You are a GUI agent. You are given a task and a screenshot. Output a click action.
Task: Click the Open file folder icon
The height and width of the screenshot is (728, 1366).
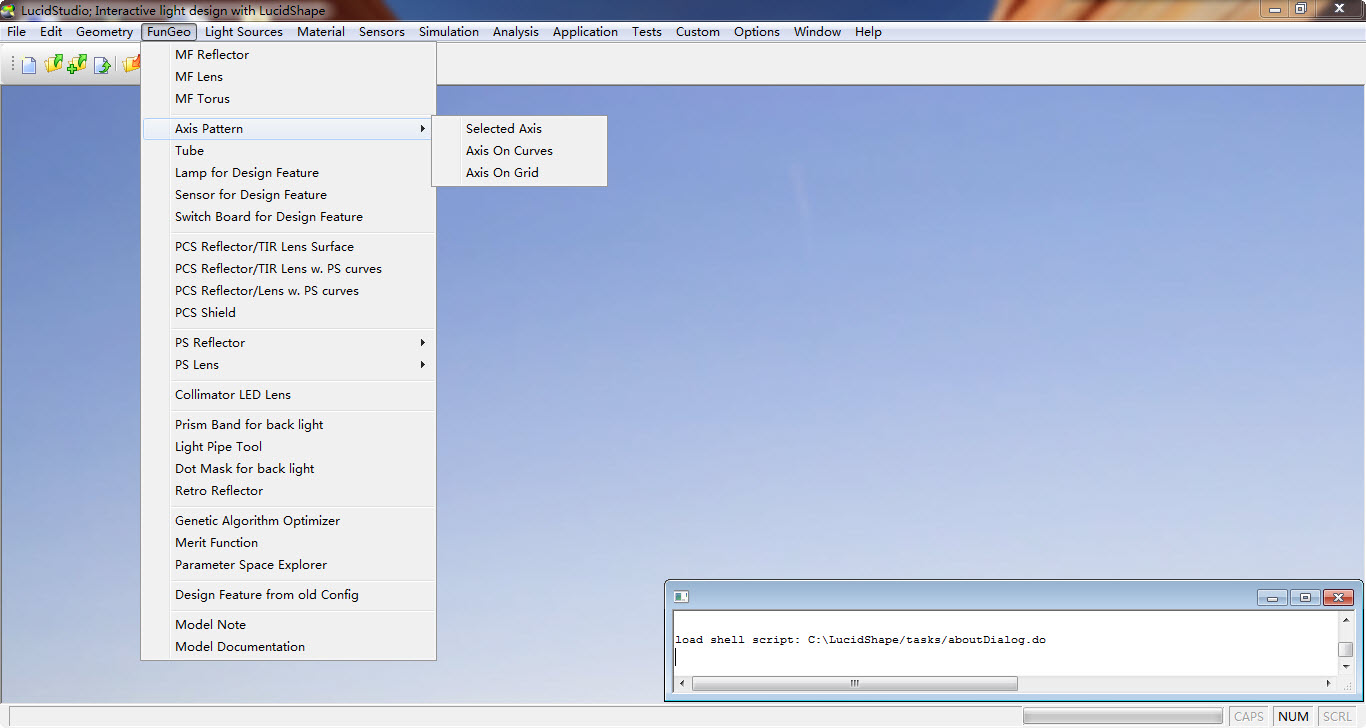click(53, 65)
